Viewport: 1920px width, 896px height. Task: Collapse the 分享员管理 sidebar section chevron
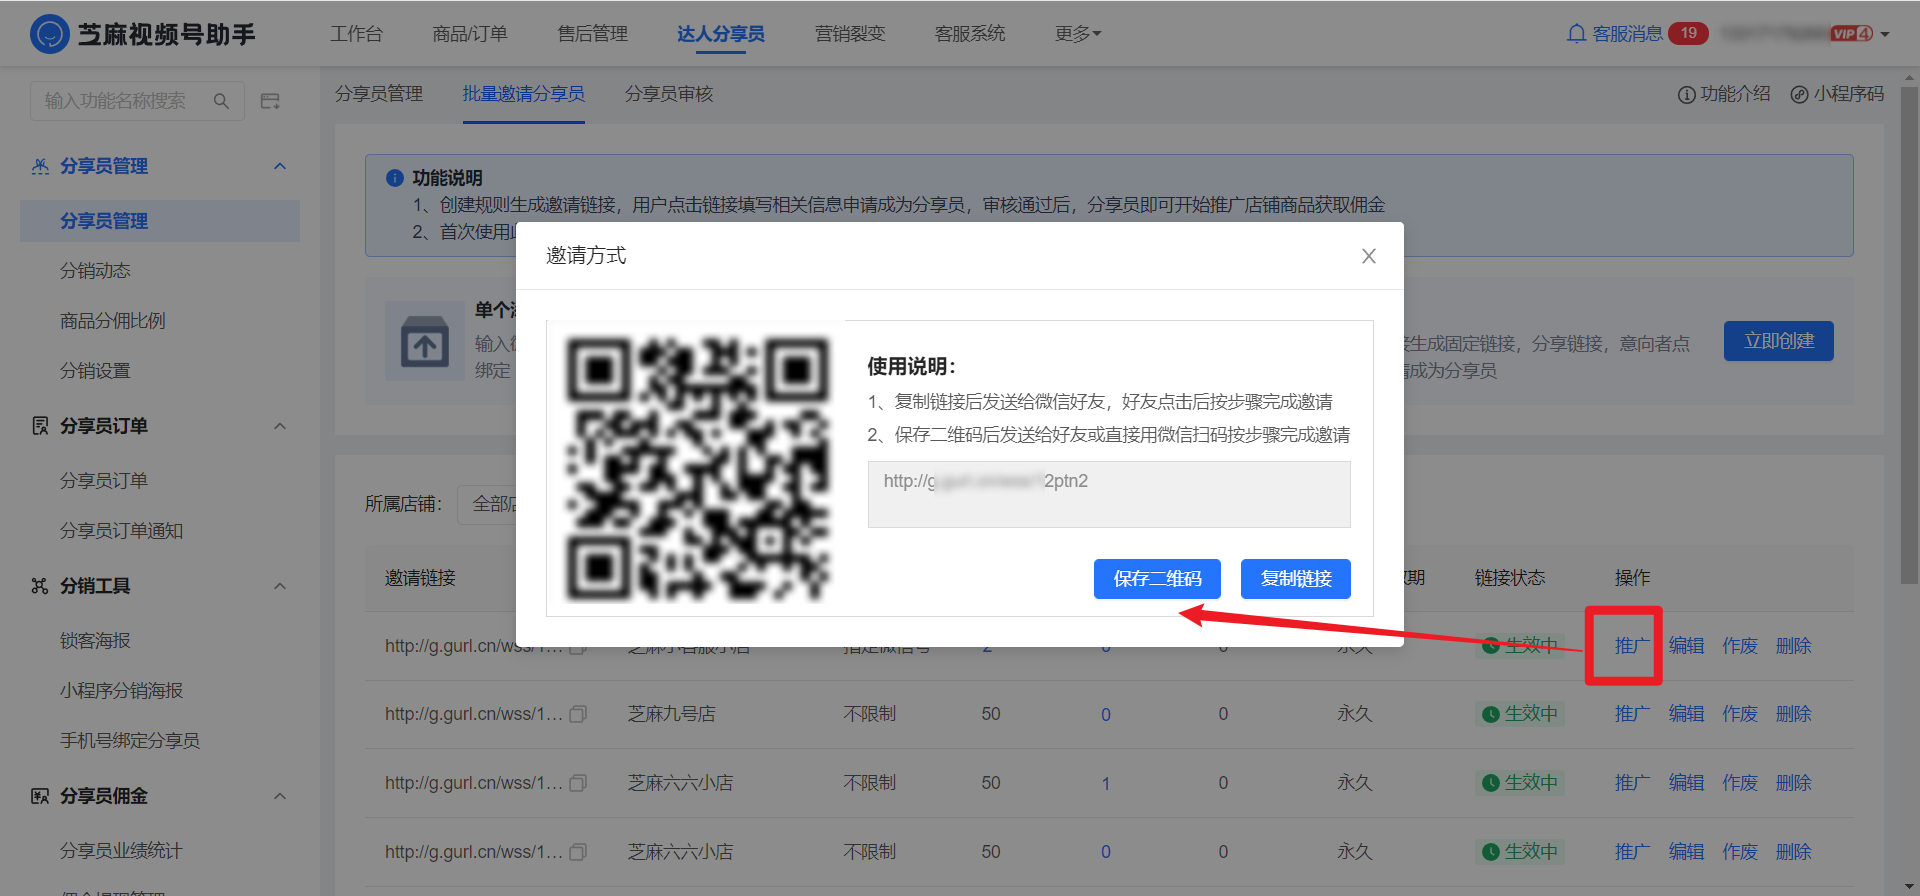(280, 166)
